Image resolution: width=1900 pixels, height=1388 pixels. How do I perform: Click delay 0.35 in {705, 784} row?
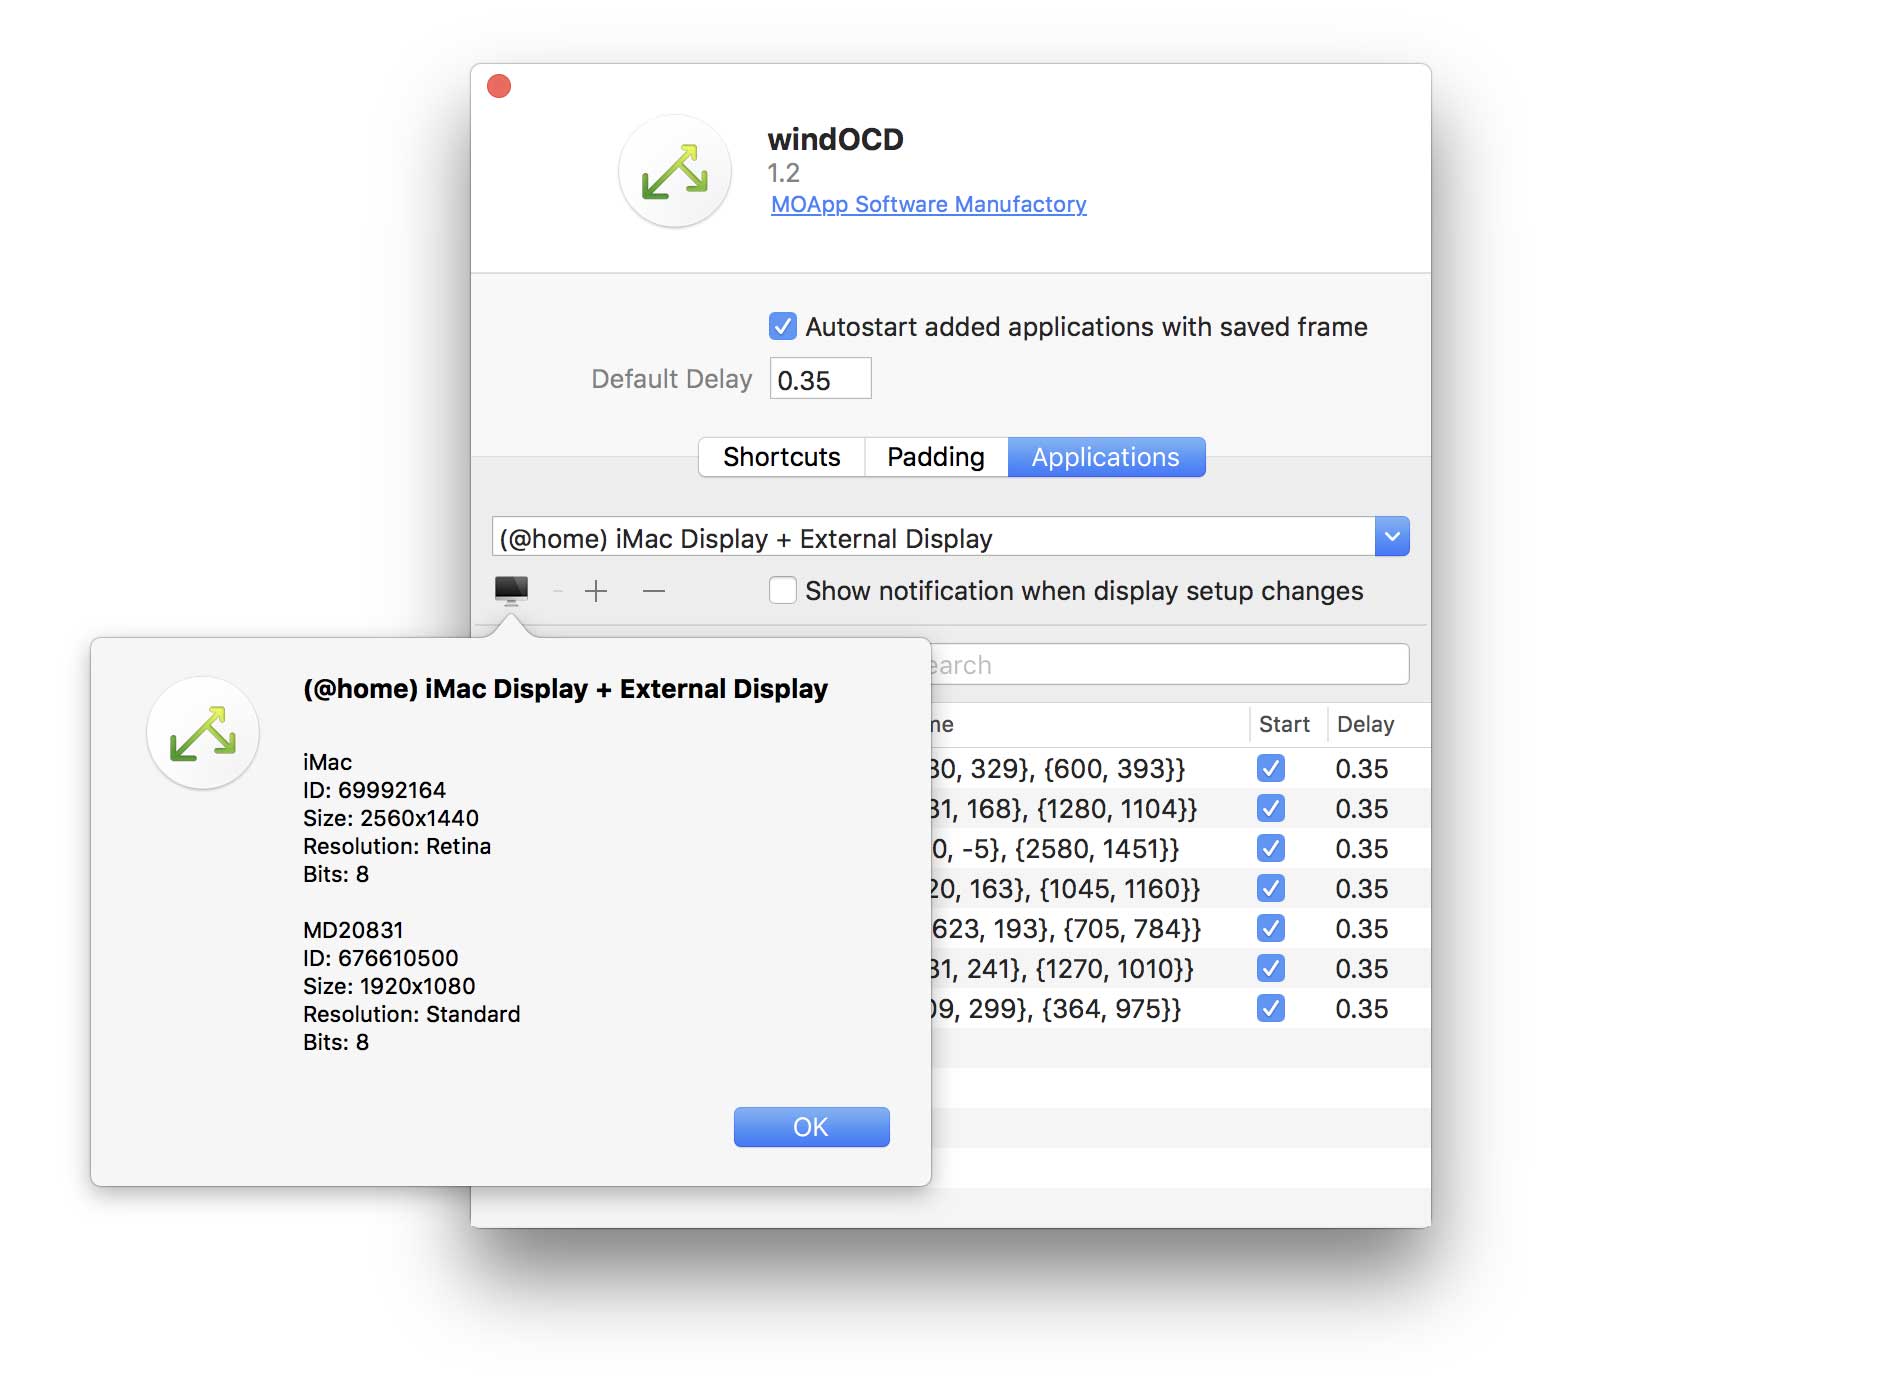(x=1362, y=929)
